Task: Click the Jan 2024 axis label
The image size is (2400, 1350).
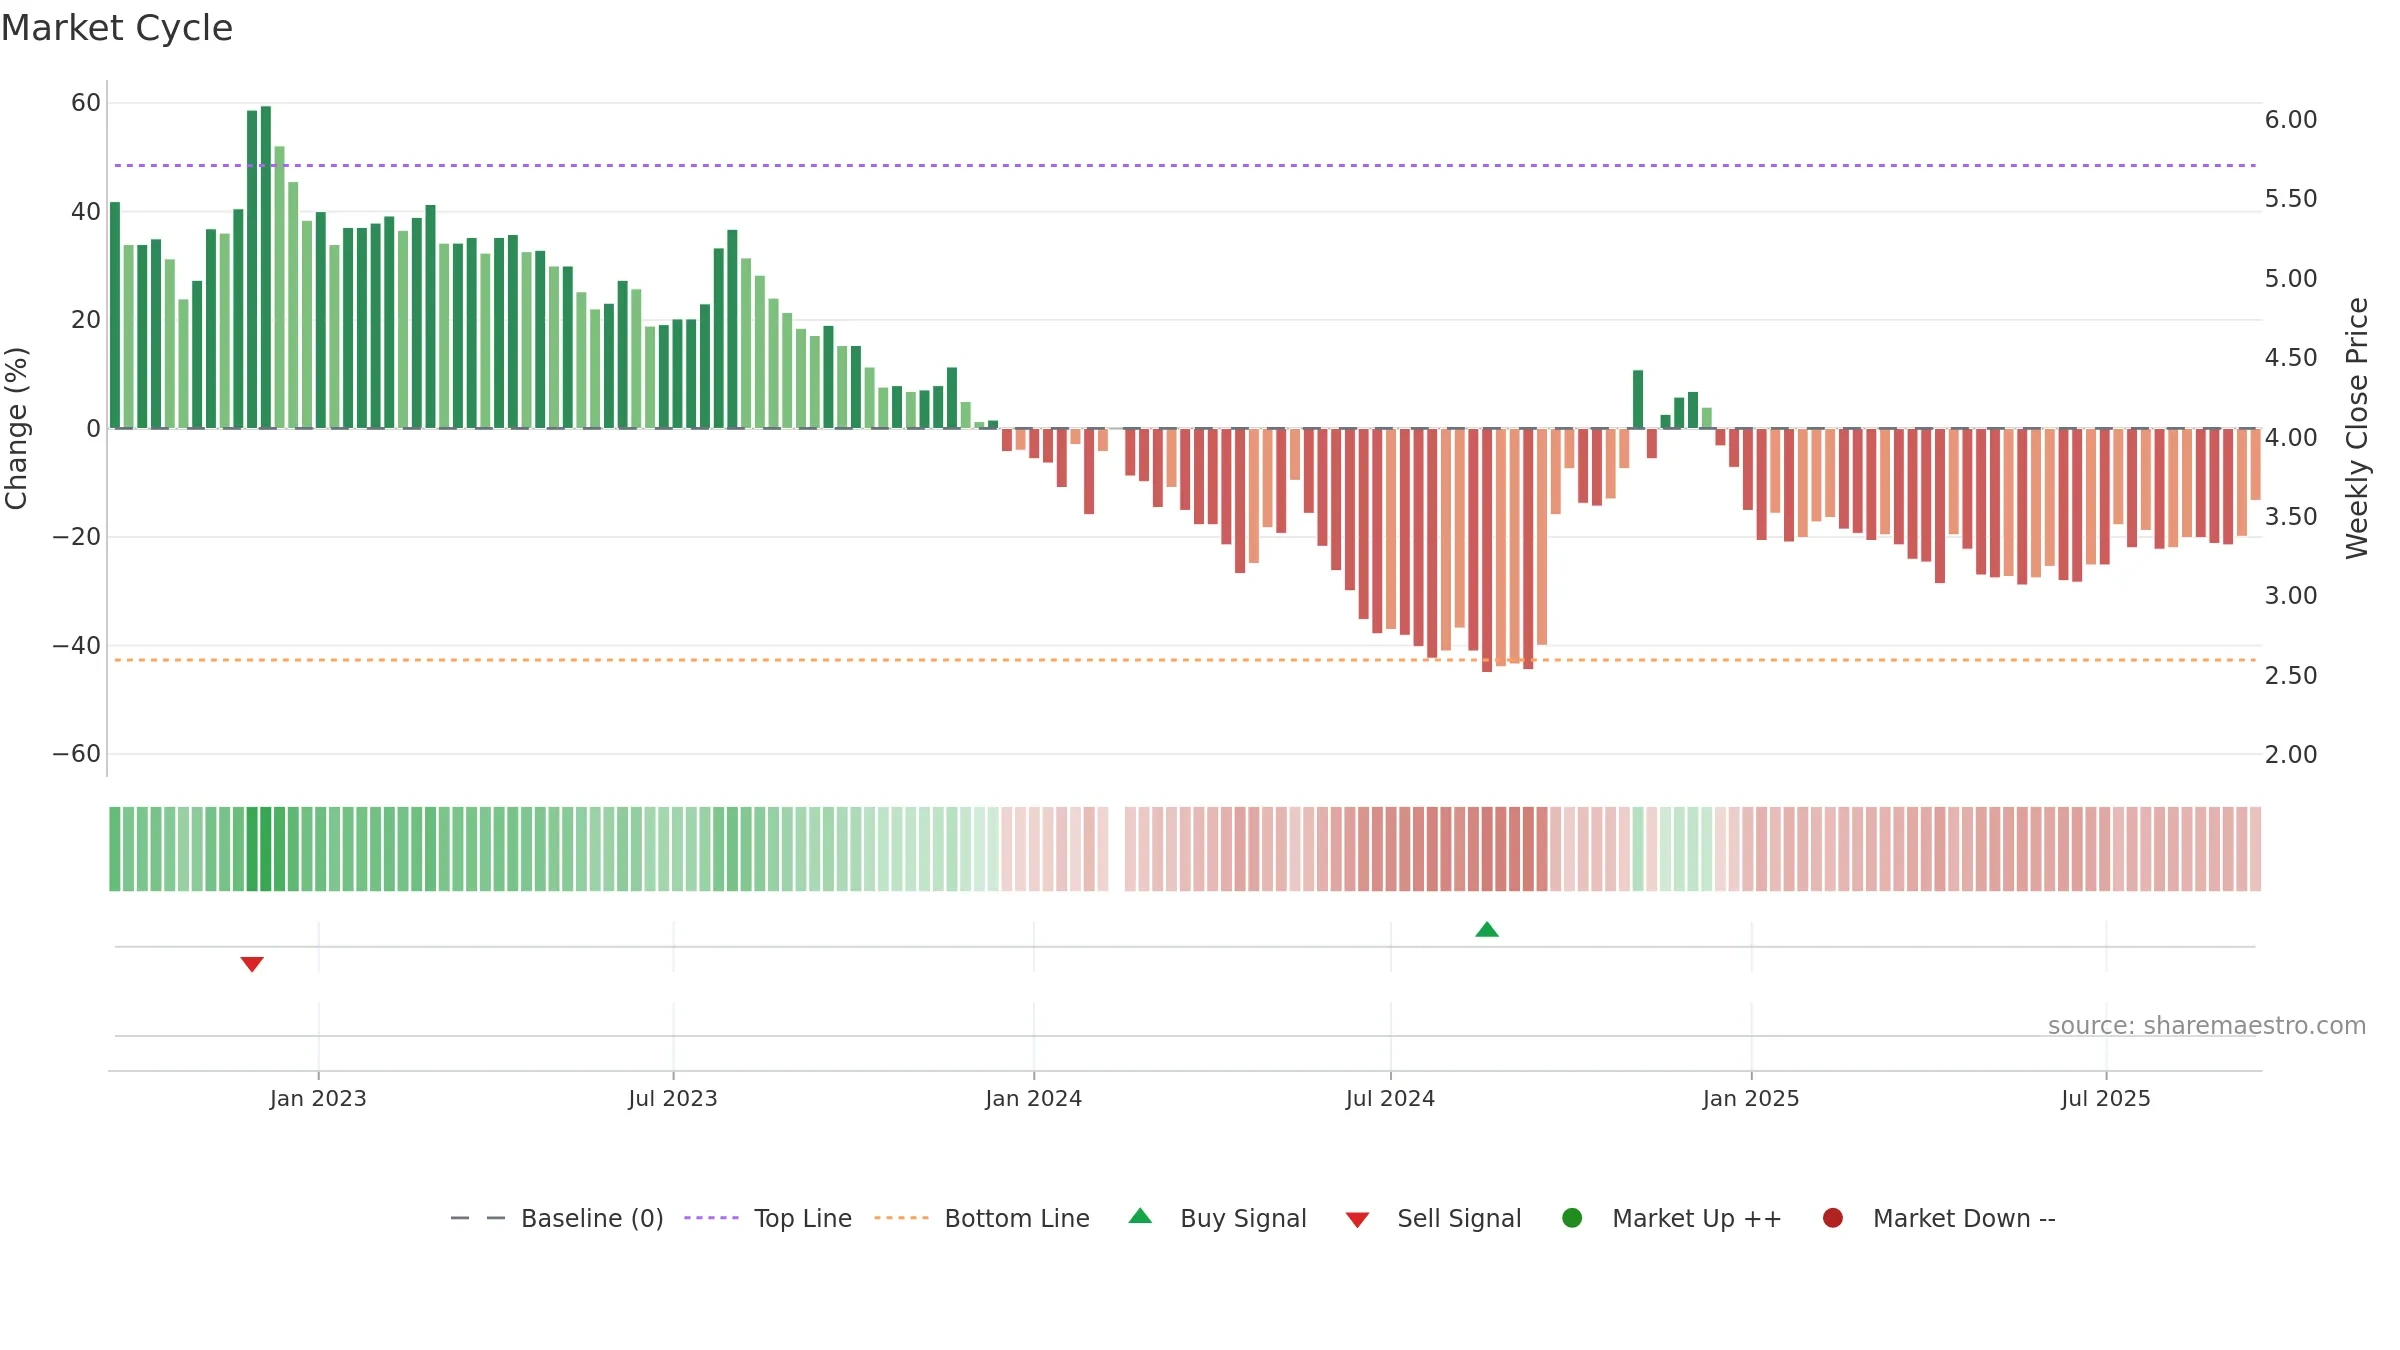Action: (x=1034, y=1099)
